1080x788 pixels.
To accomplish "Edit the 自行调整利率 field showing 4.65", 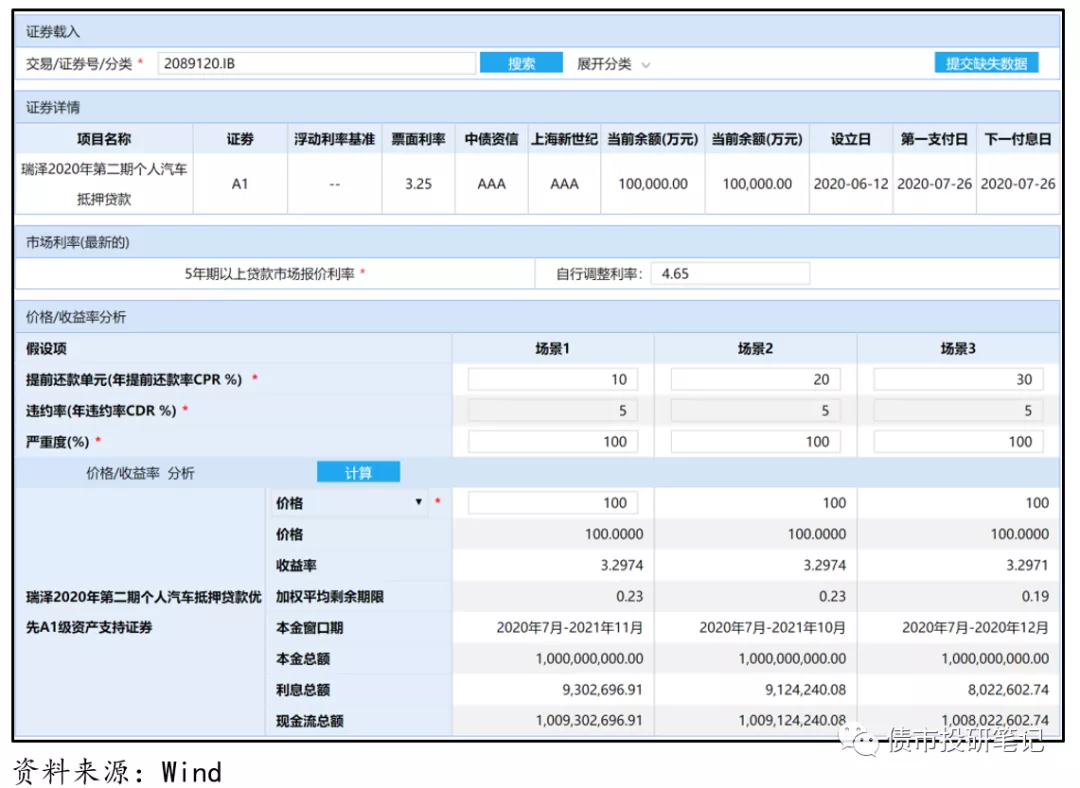I will pyautogui.click(x=730, y=273).
